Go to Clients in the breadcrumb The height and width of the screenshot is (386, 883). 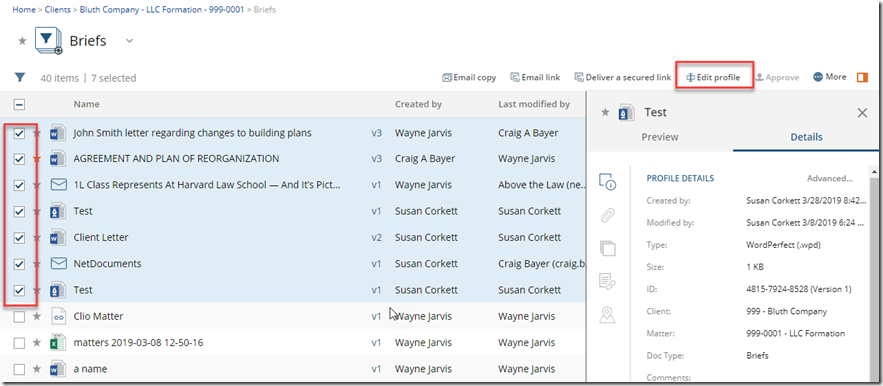tap(56, 10)
